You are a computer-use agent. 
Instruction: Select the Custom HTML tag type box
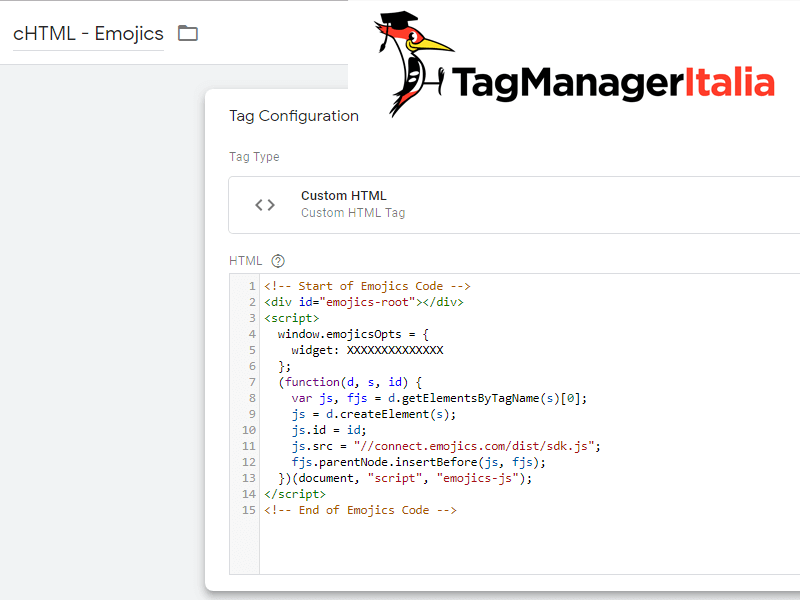tap(514, 205)
